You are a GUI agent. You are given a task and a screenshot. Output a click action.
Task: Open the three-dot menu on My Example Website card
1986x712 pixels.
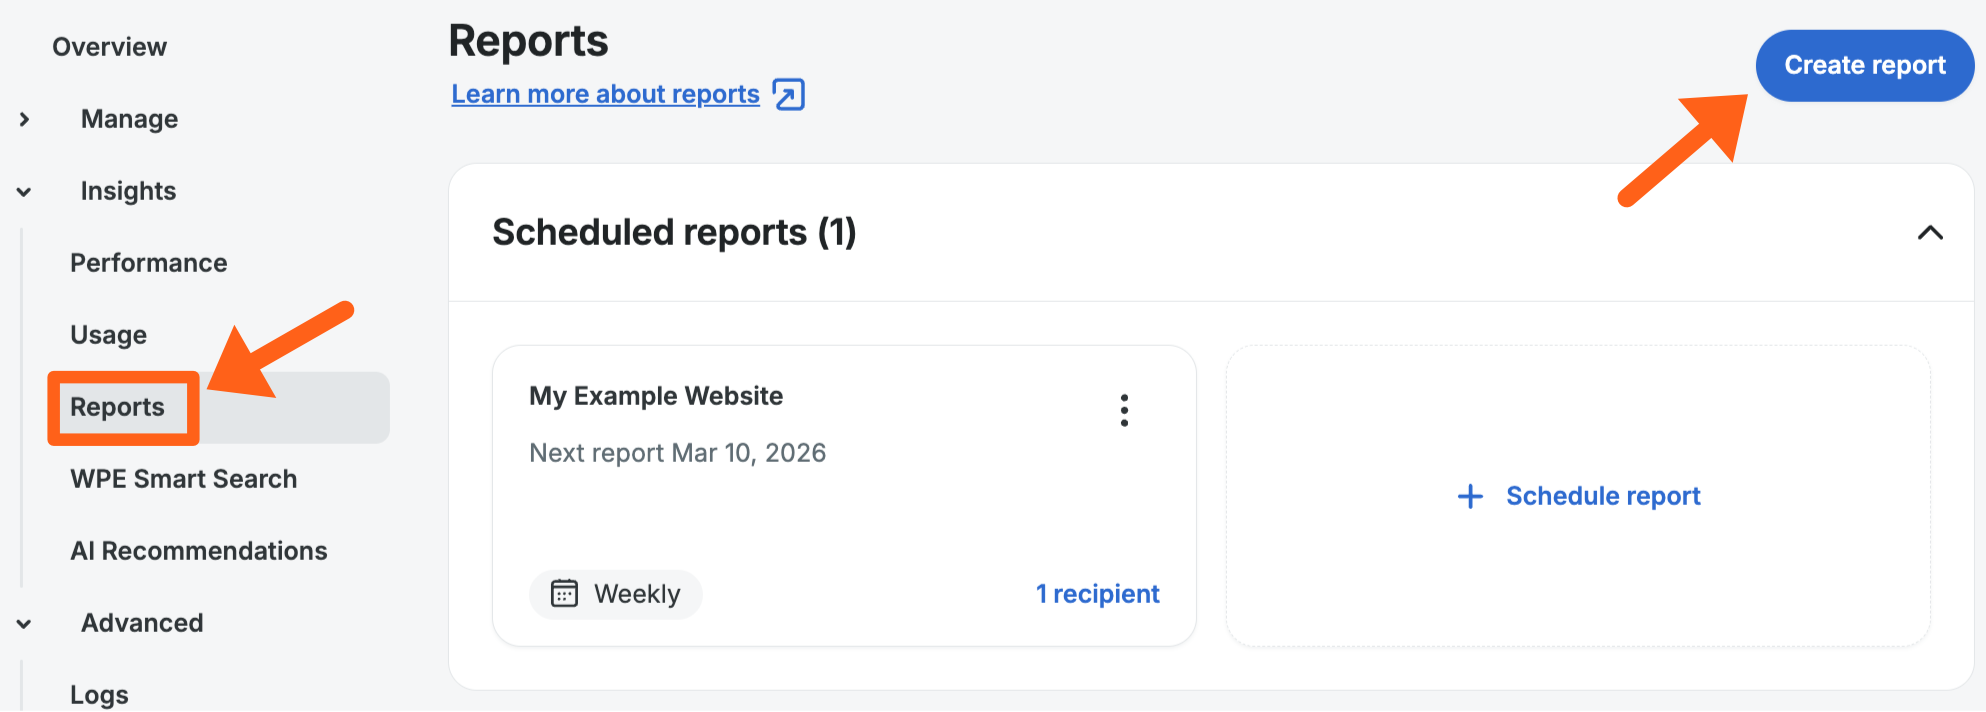tap(1124, 410)
